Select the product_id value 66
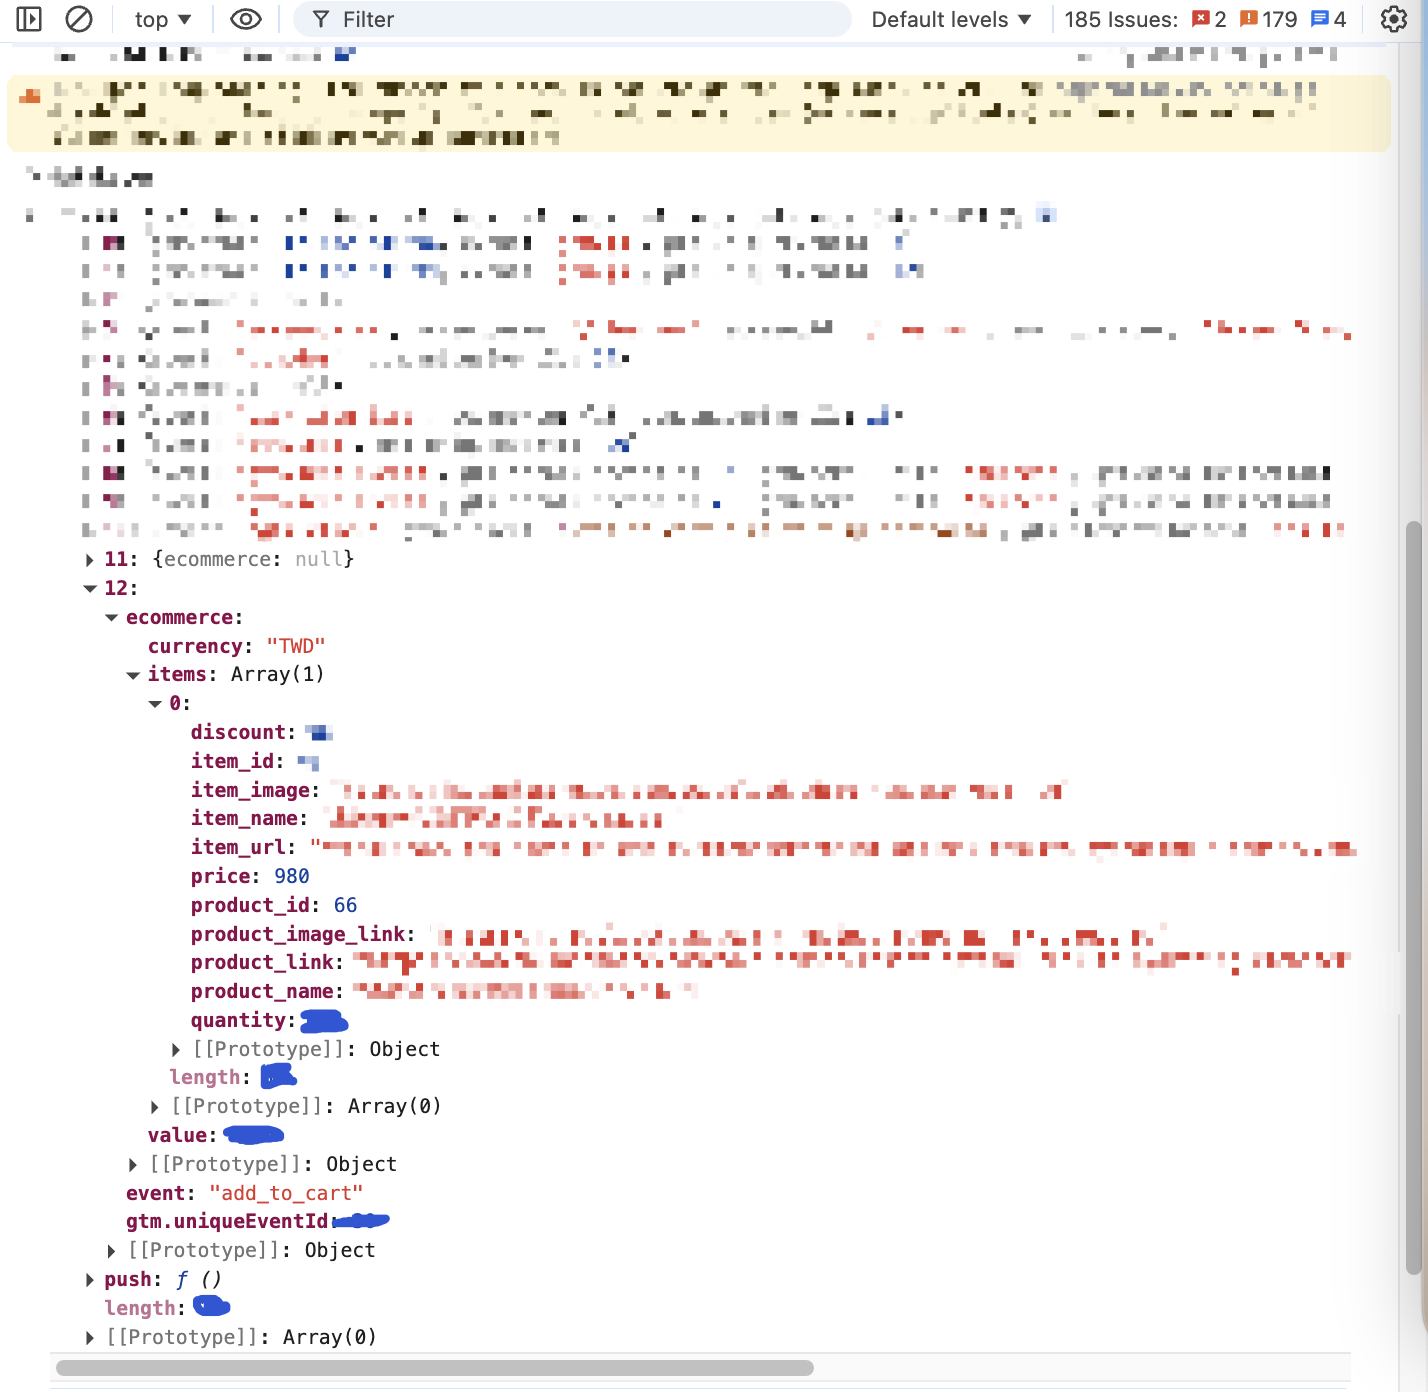Viewport: 1428px width, 1392px height. click(345, 905)
